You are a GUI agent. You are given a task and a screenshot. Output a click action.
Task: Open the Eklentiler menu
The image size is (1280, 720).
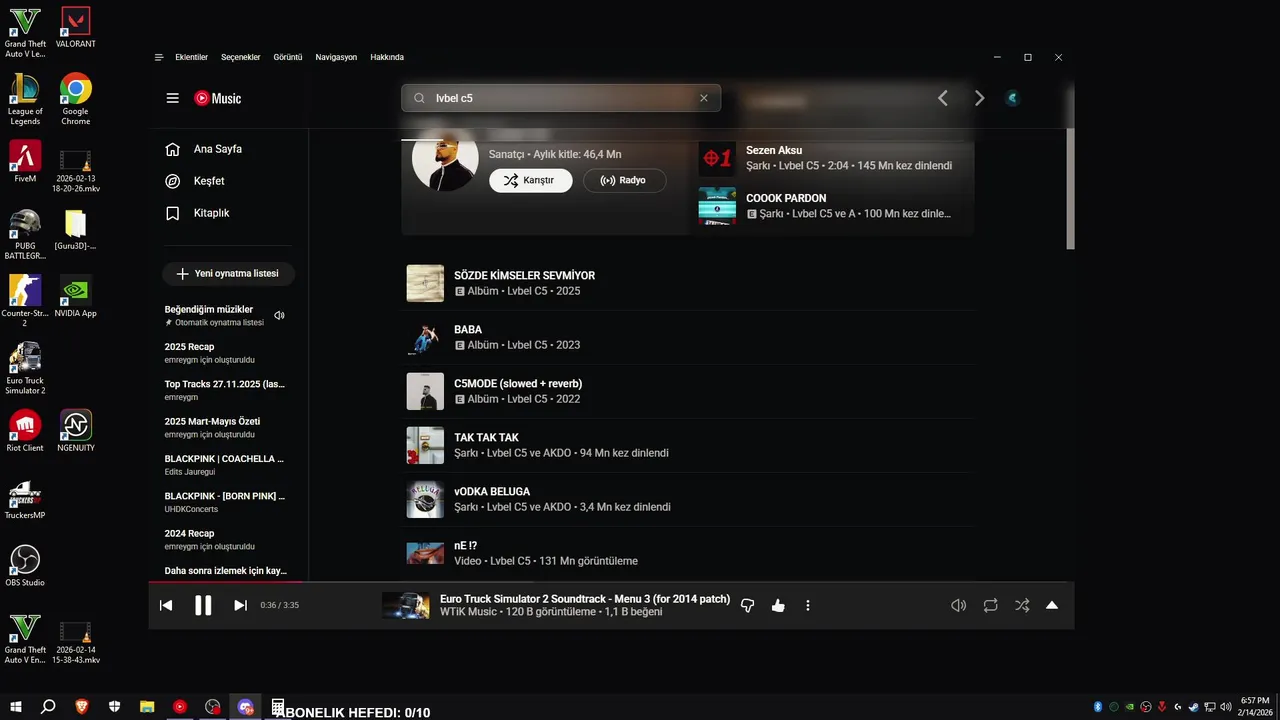(191, 57)
